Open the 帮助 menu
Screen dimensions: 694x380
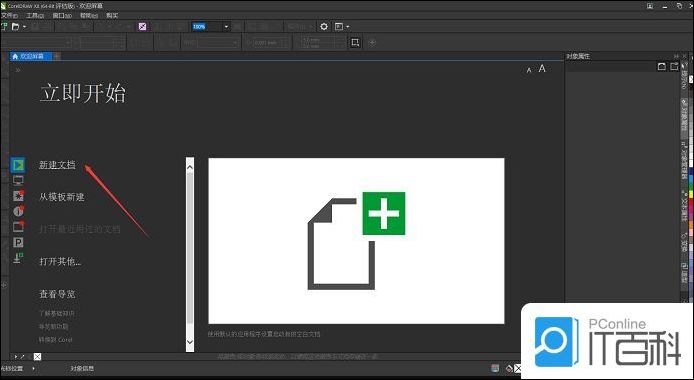pyautogui.click(x=89, y=15)
